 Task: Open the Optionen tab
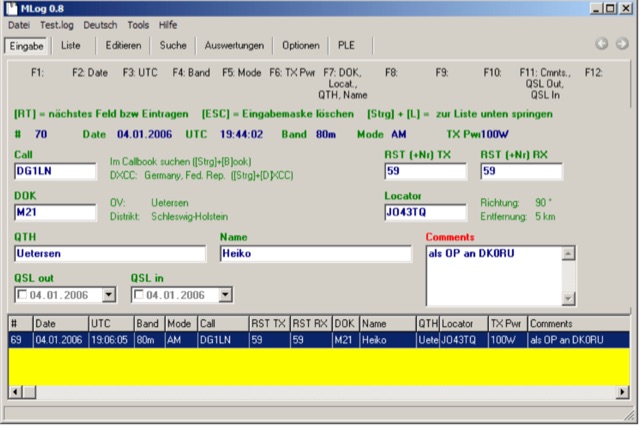coord(300,45)
